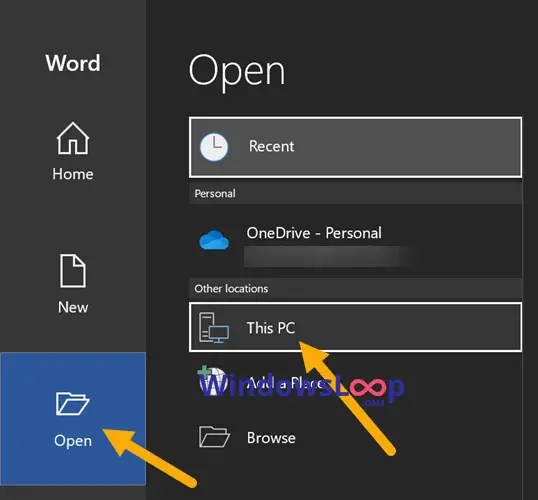Click the New blank document icon

[73, 271]
